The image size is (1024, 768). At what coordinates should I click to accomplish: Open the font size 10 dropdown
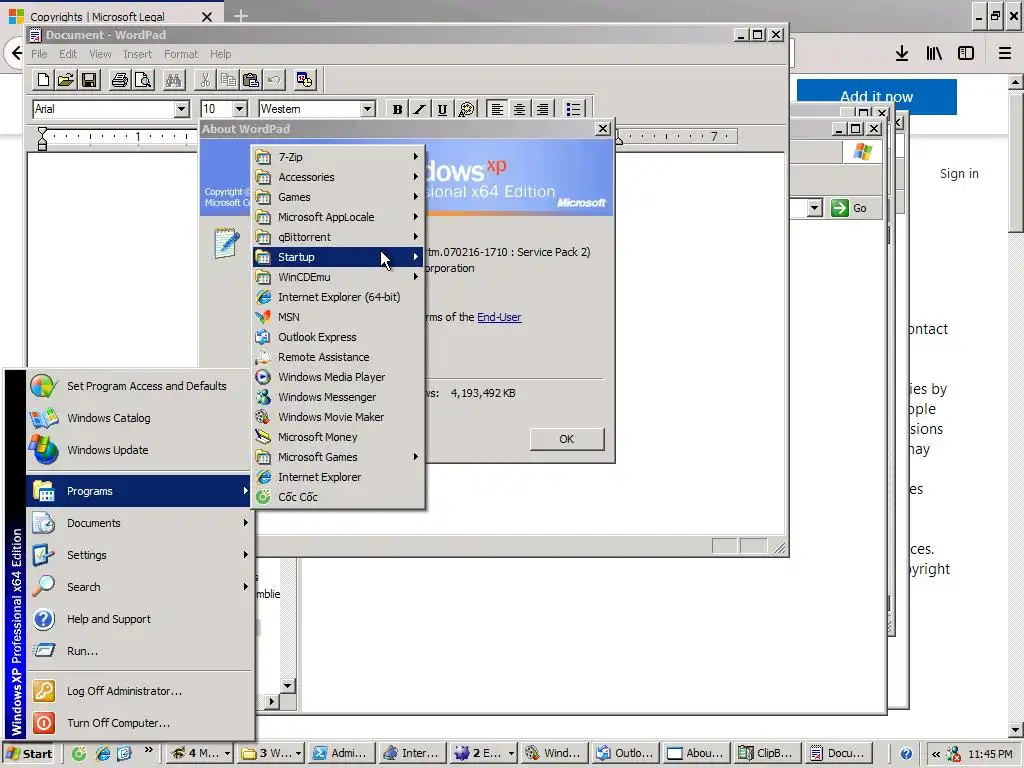(240, 109)
